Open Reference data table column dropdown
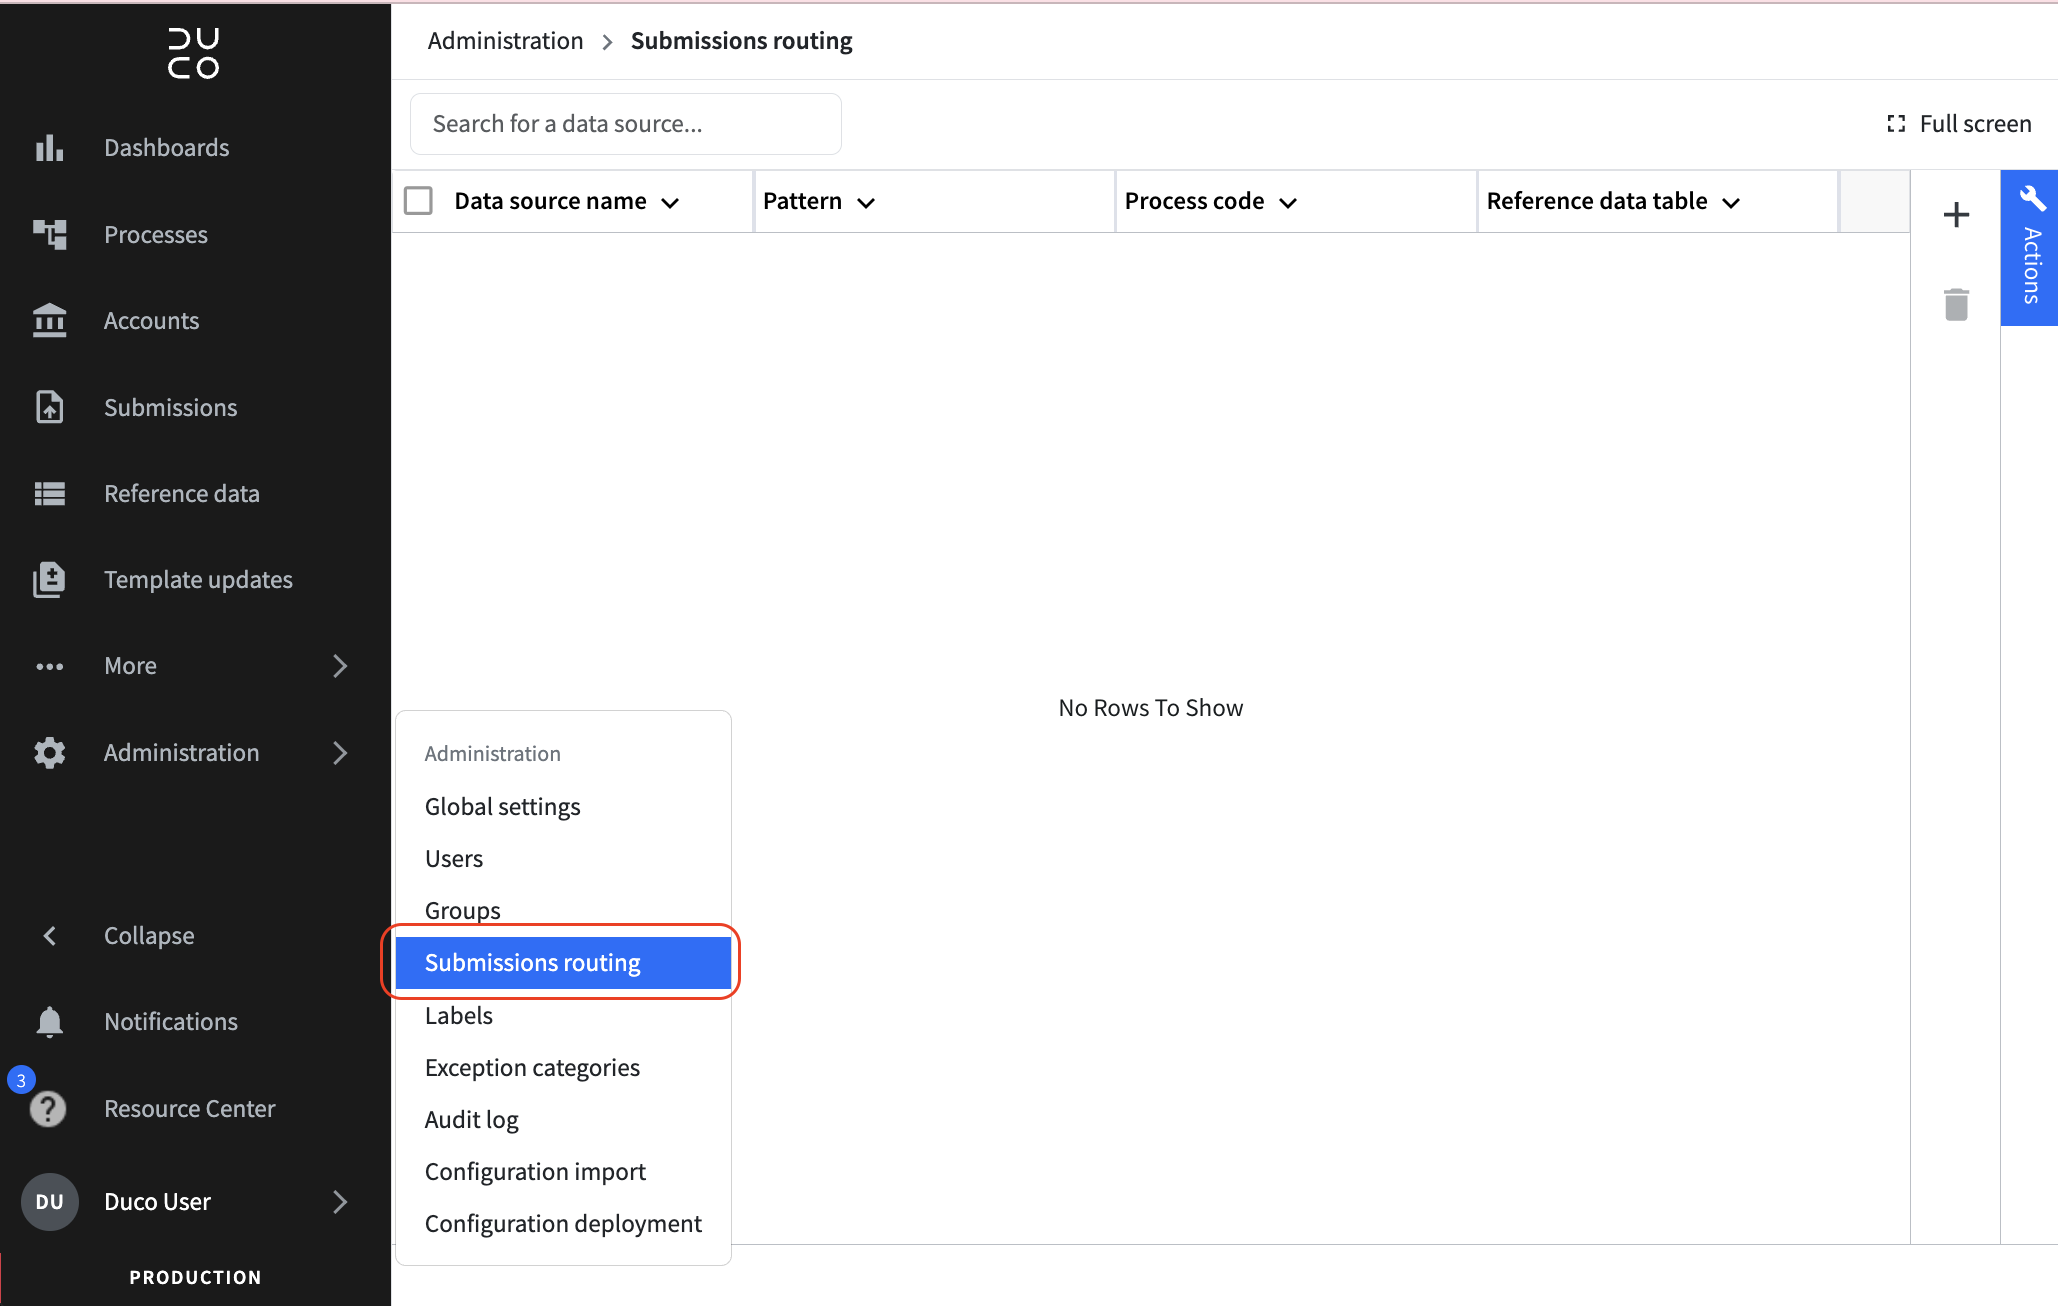Viewport: 2058px width, 1306px height. point(1731,203)
